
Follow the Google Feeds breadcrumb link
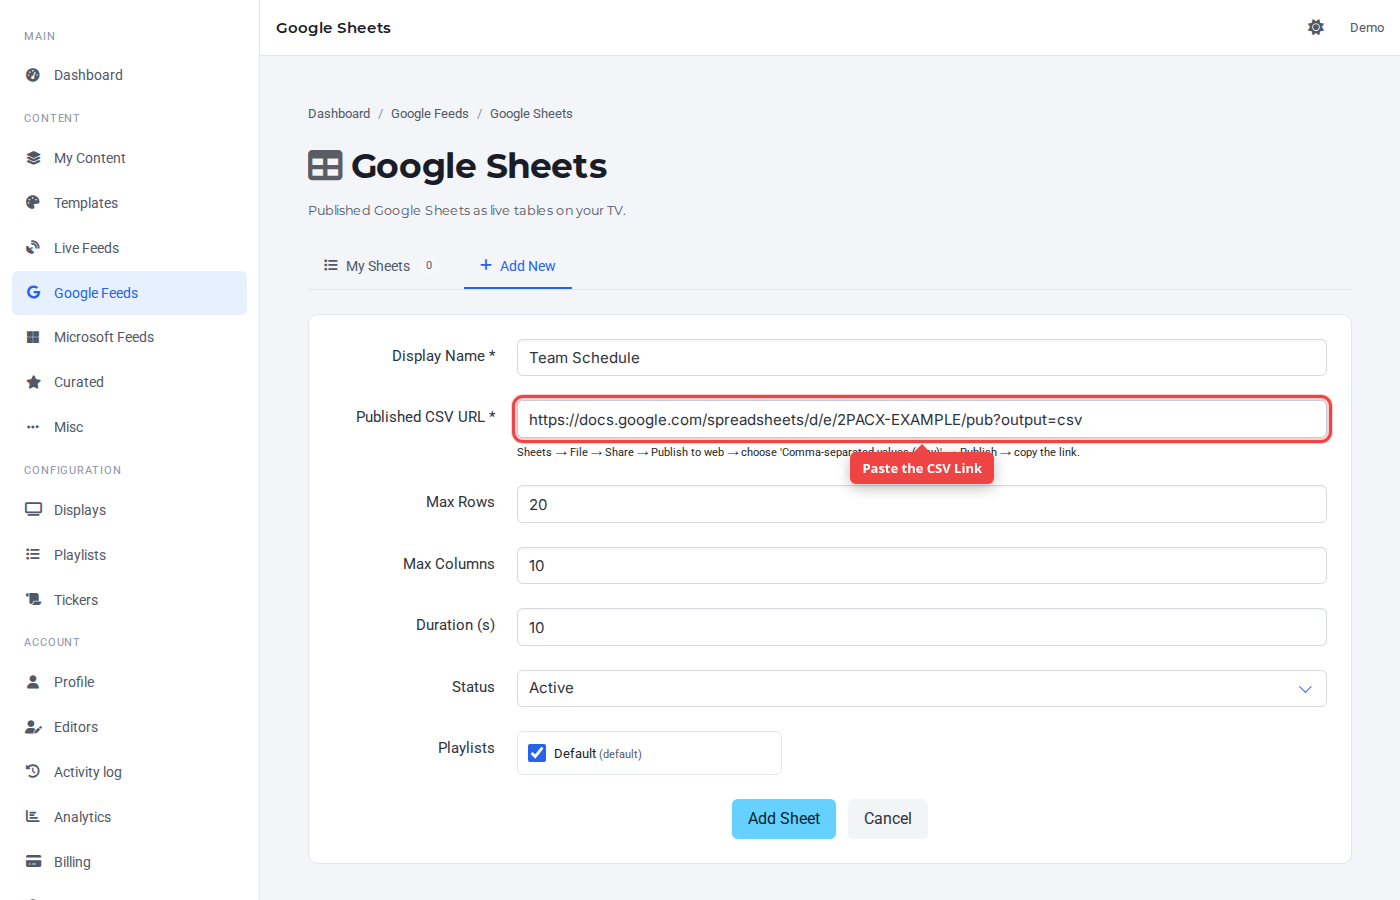pos(430,114)
